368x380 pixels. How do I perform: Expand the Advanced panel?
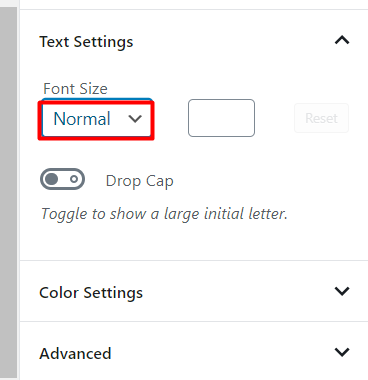[x=194, y=352]
